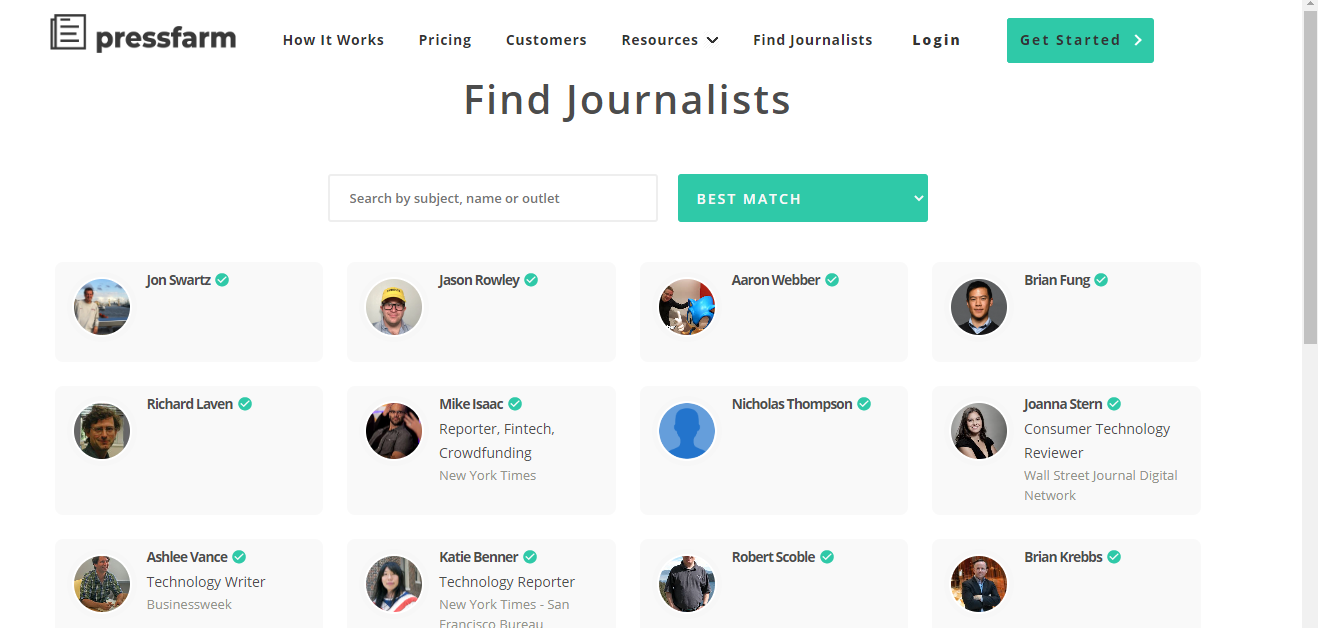Open Mike Isaac's profile photo
The width and height of the screenshot is (1318, 628).
pos(394,431)
